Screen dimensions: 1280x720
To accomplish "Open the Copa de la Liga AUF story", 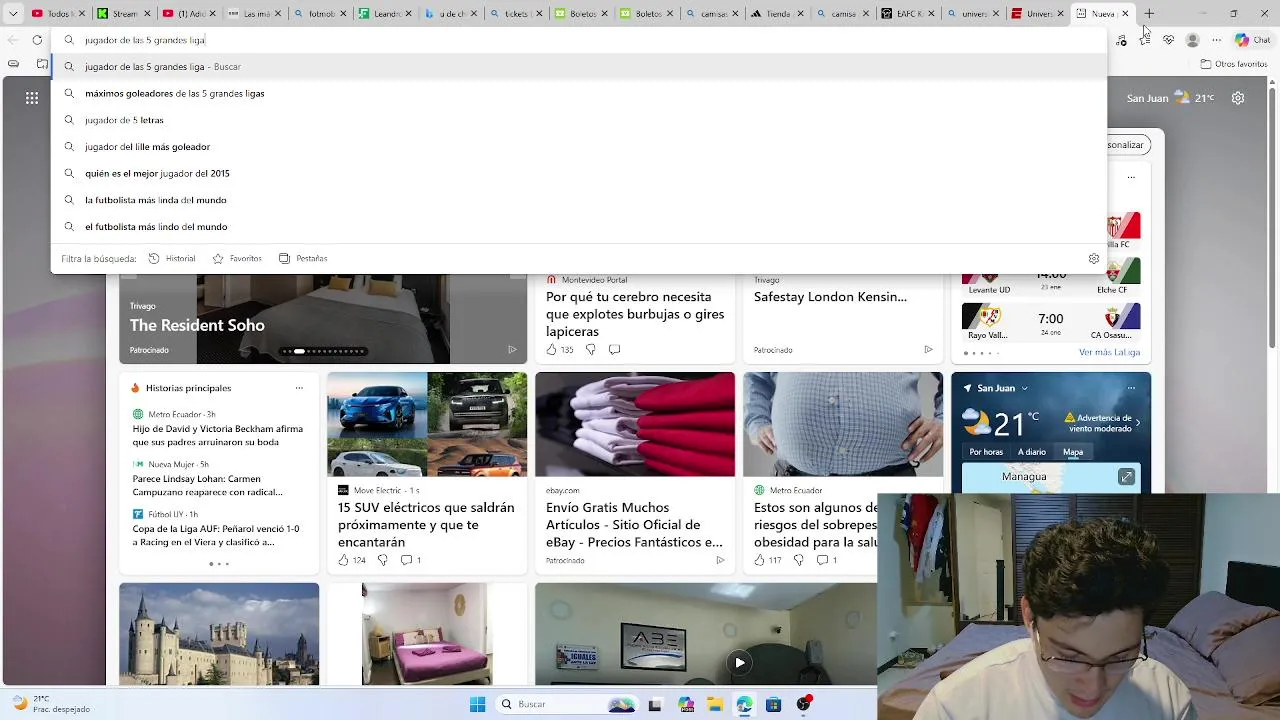I will pos(216,535).
